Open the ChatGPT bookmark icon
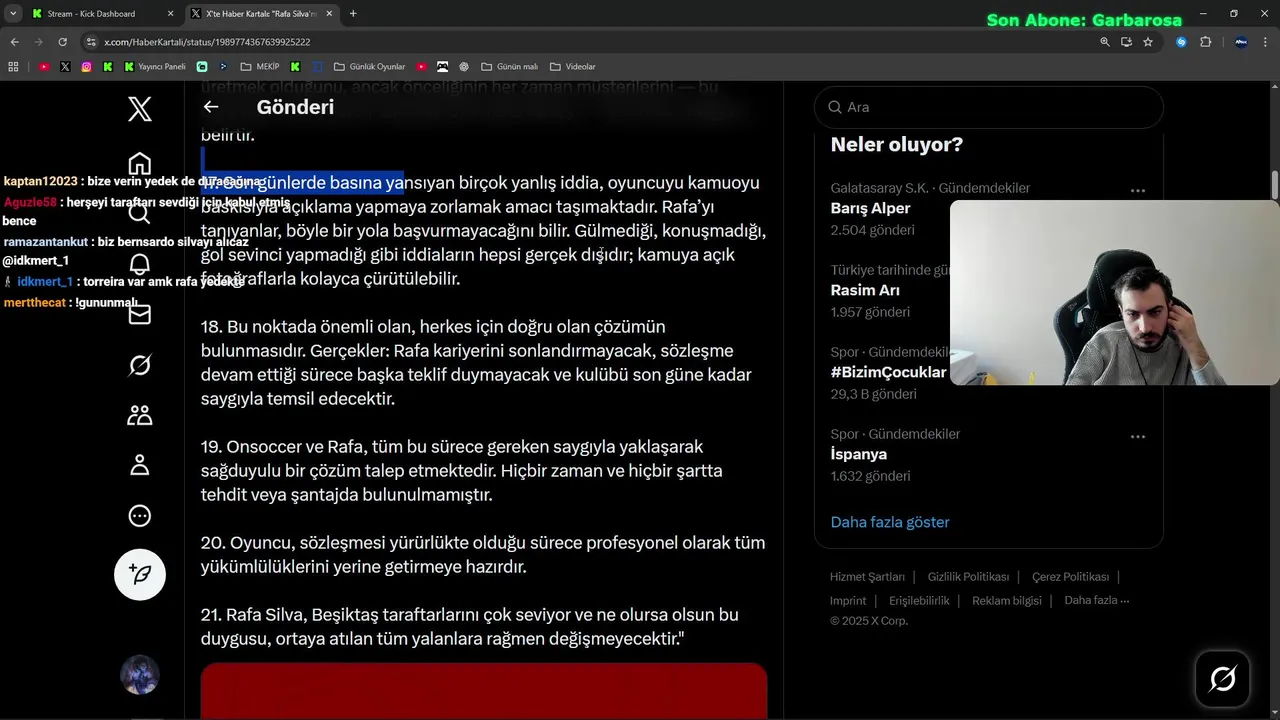The height and width of the screenshot is (720, 1280). coord(464,67)
